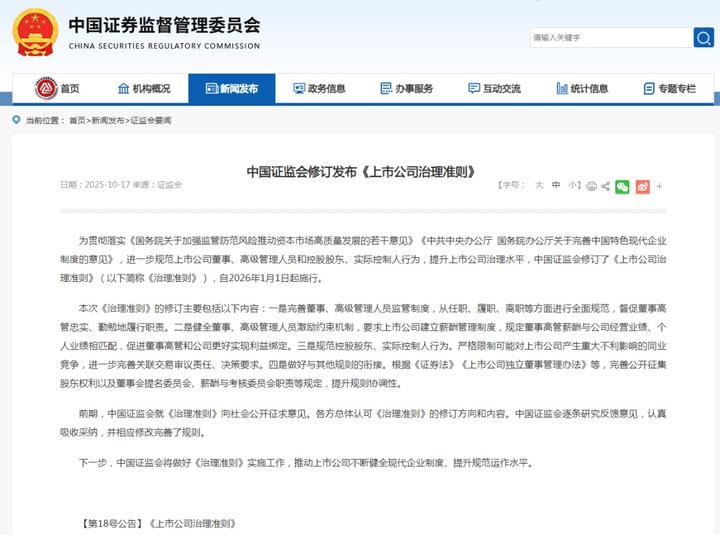This screenshot has width=720, height=535.
Task: Click the search magnifier button
Action: (704, 37)
